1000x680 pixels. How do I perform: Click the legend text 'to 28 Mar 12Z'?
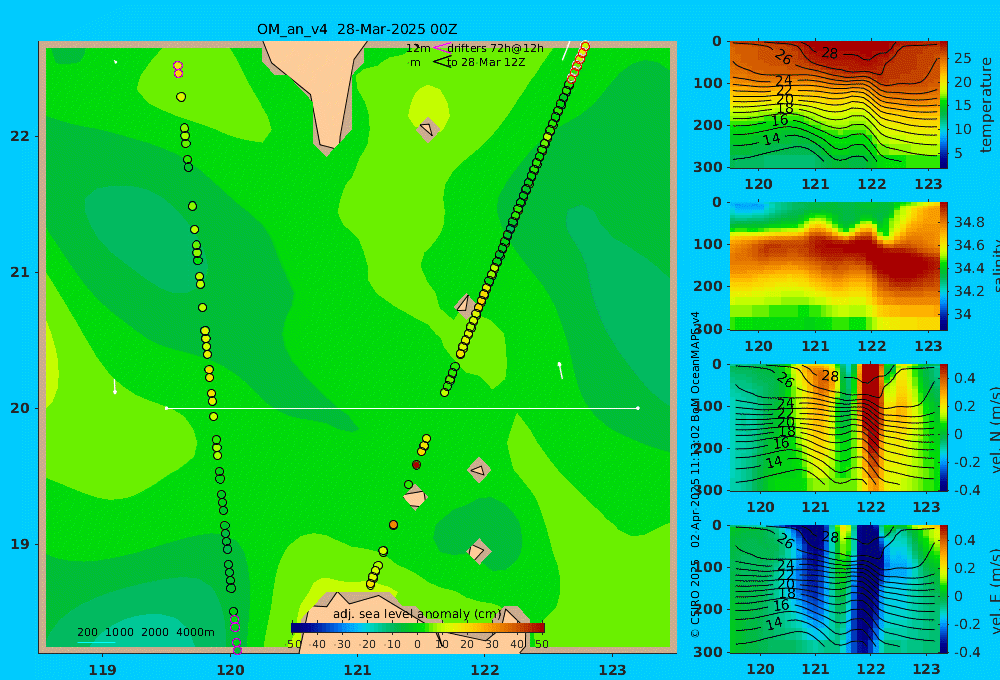(x=486, y=62)
